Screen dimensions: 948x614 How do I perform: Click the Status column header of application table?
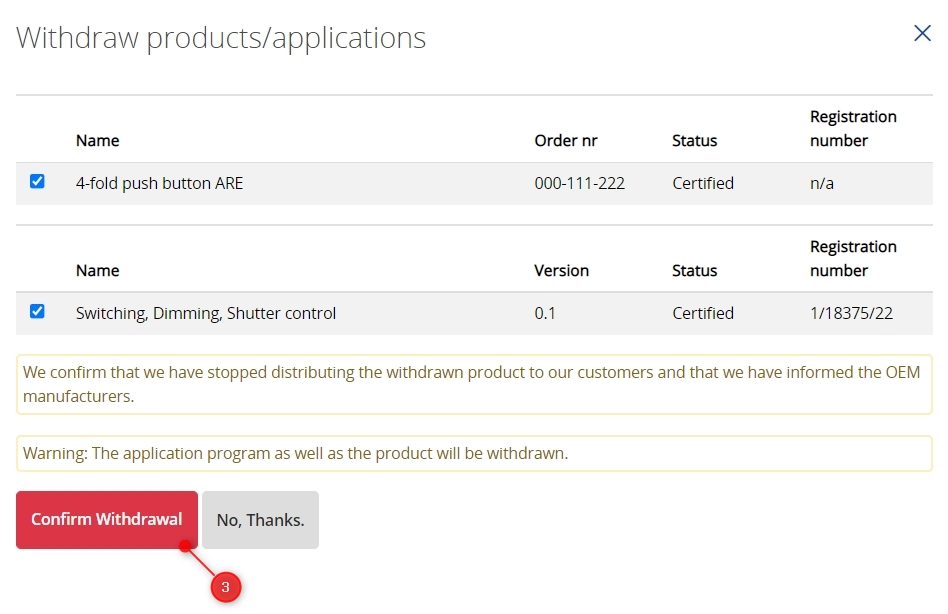(x=694, y=270)
